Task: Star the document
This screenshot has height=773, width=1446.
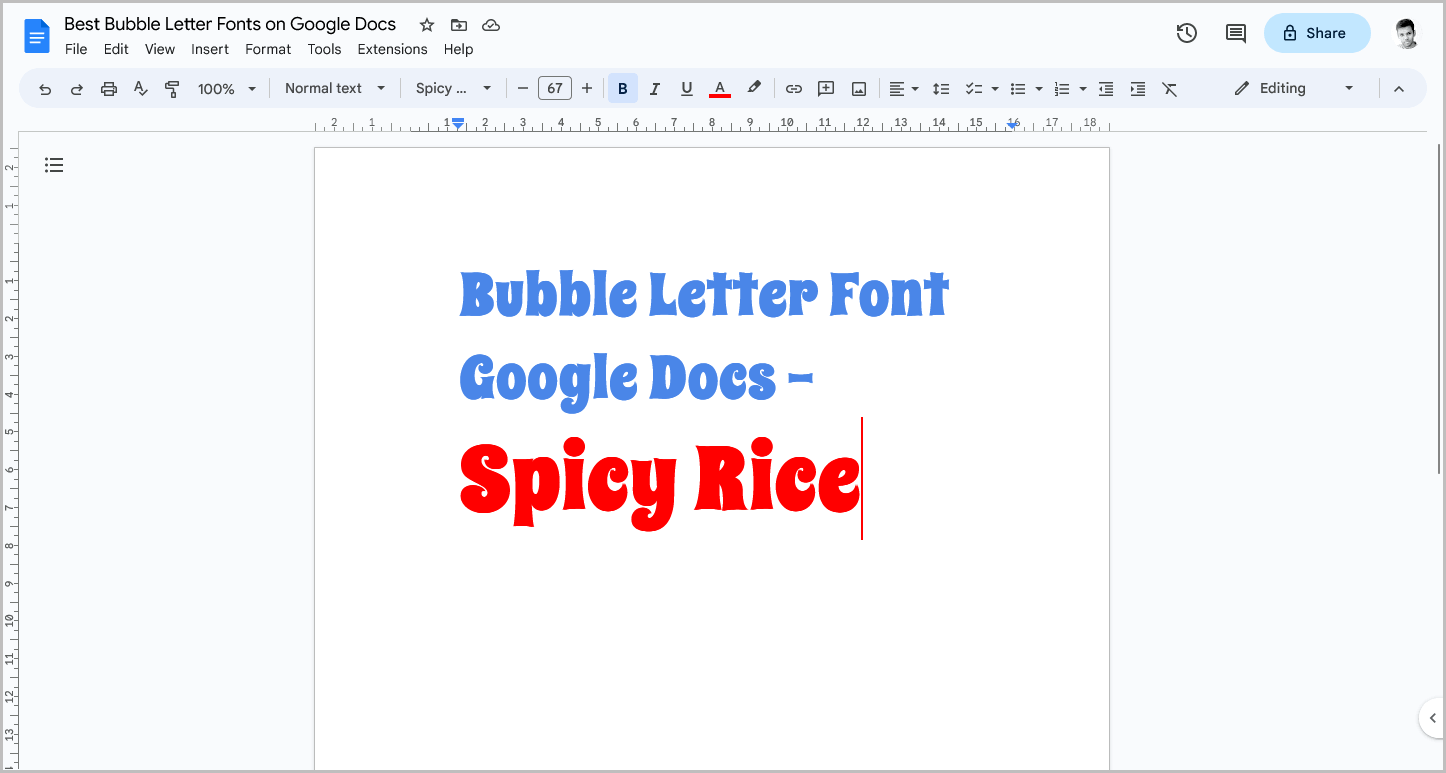Action: pyautogui.click(x=426, y=24)
